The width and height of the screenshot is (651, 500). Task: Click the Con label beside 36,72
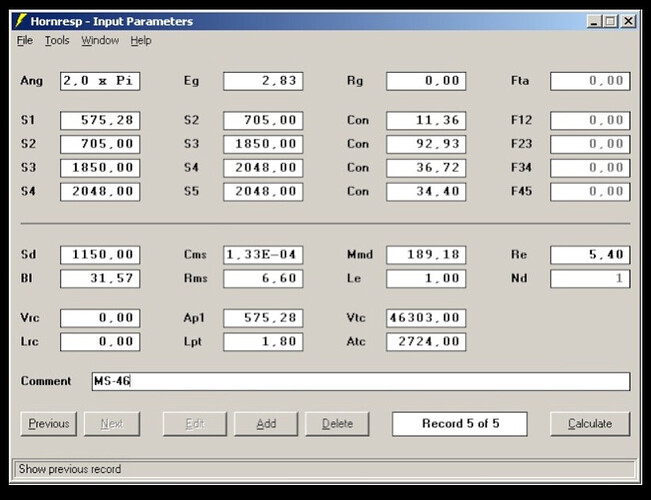358,168
